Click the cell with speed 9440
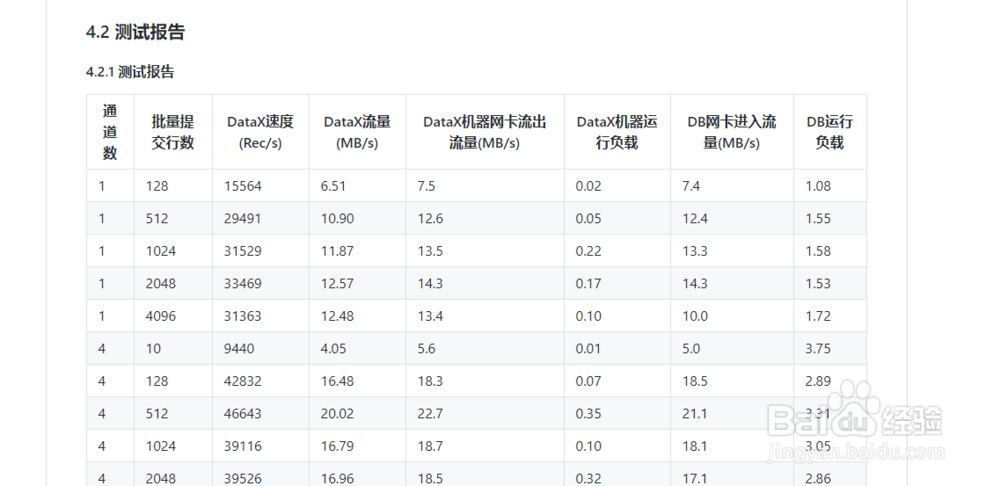The height and width of the screenshot is (486, 1000). tap(242, 349)
